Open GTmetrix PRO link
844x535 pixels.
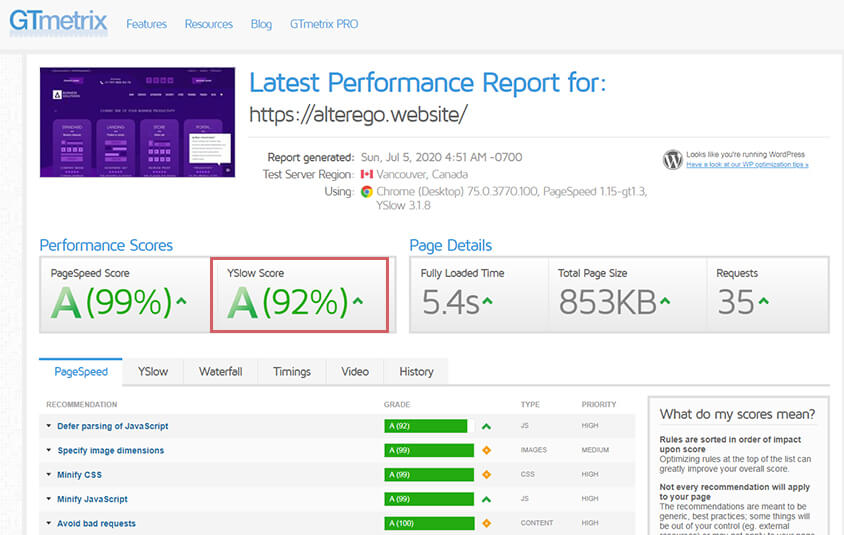(x=323, y=24)
